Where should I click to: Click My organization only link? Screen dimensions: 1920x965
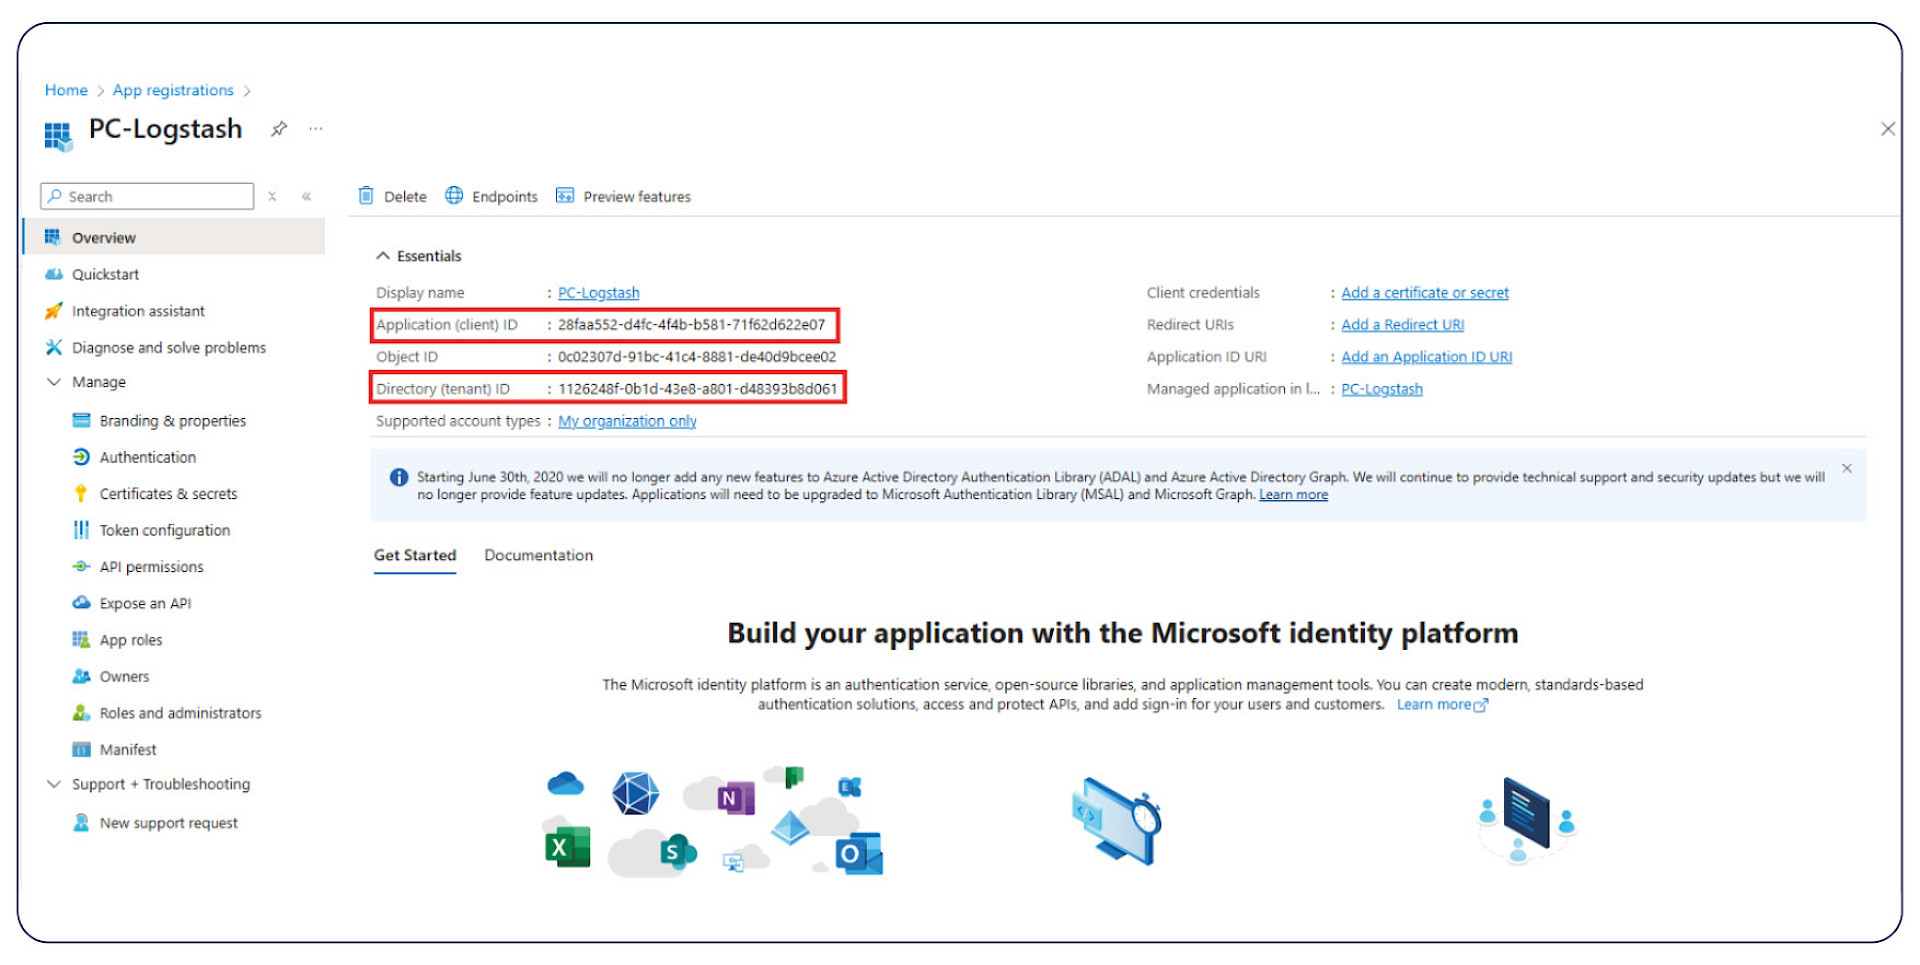(627, 421)
